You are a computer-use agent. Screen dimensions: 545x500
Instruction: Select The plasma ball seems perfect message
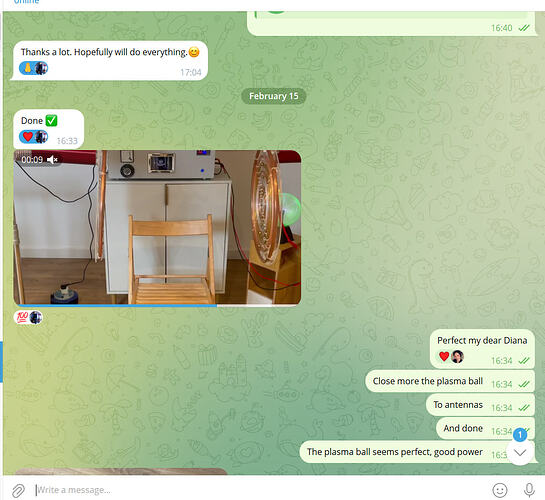417,452
